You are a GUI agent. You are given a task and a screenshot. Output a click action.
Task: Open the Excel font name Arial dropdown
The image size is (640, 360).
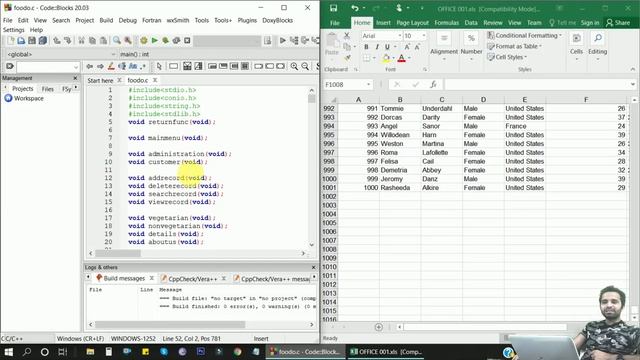pyautogui.click(x=400, y=36)
